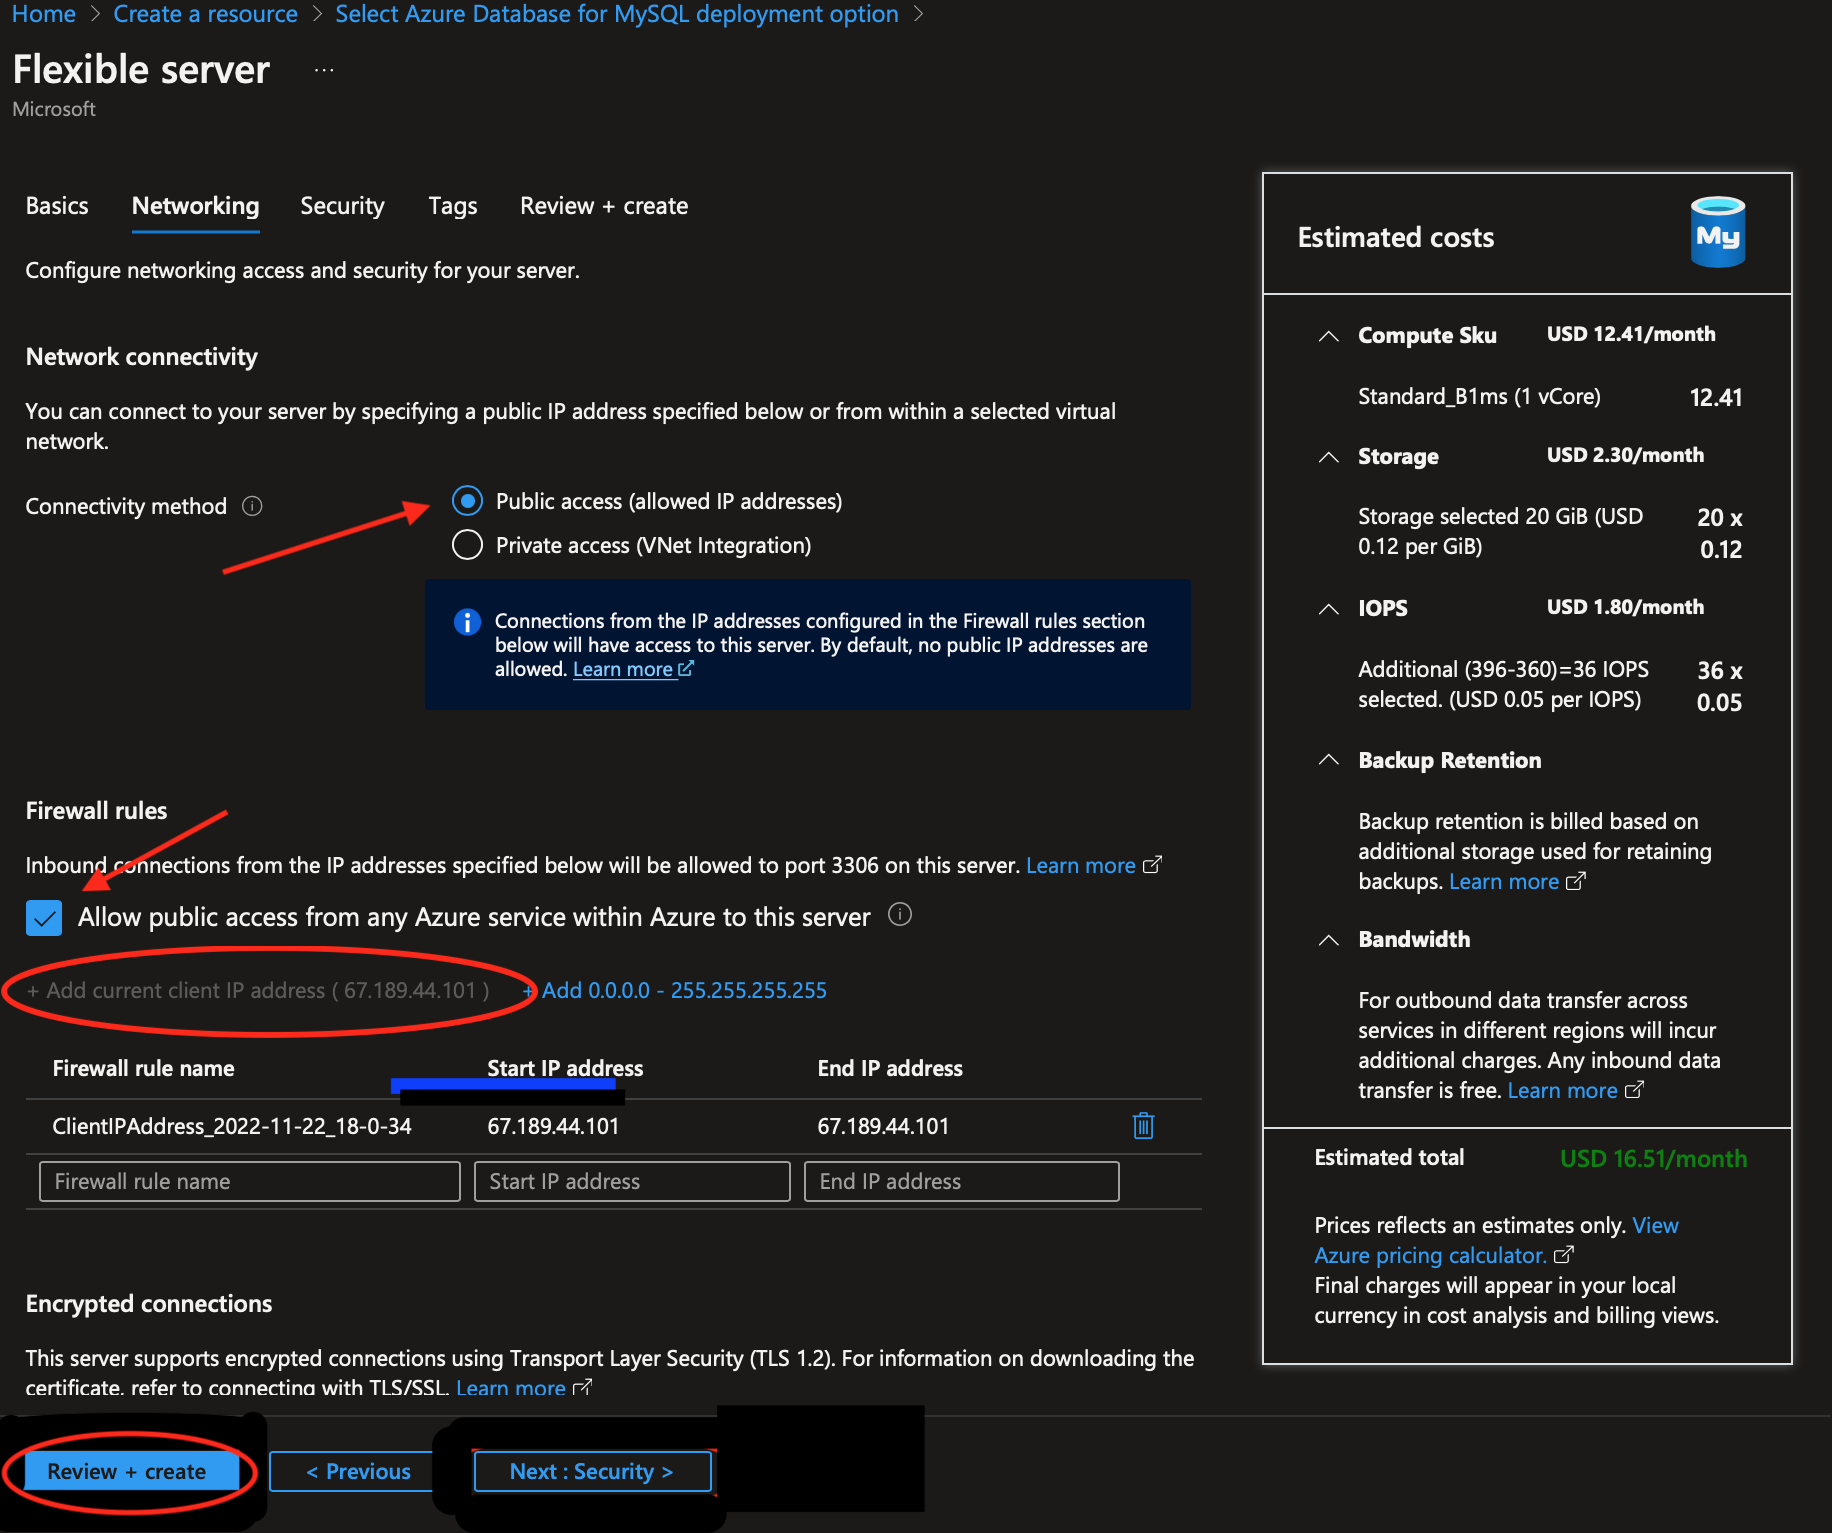Open Learn more link in the blue info box
1832x1533 pixels.
tap(633, 669)
